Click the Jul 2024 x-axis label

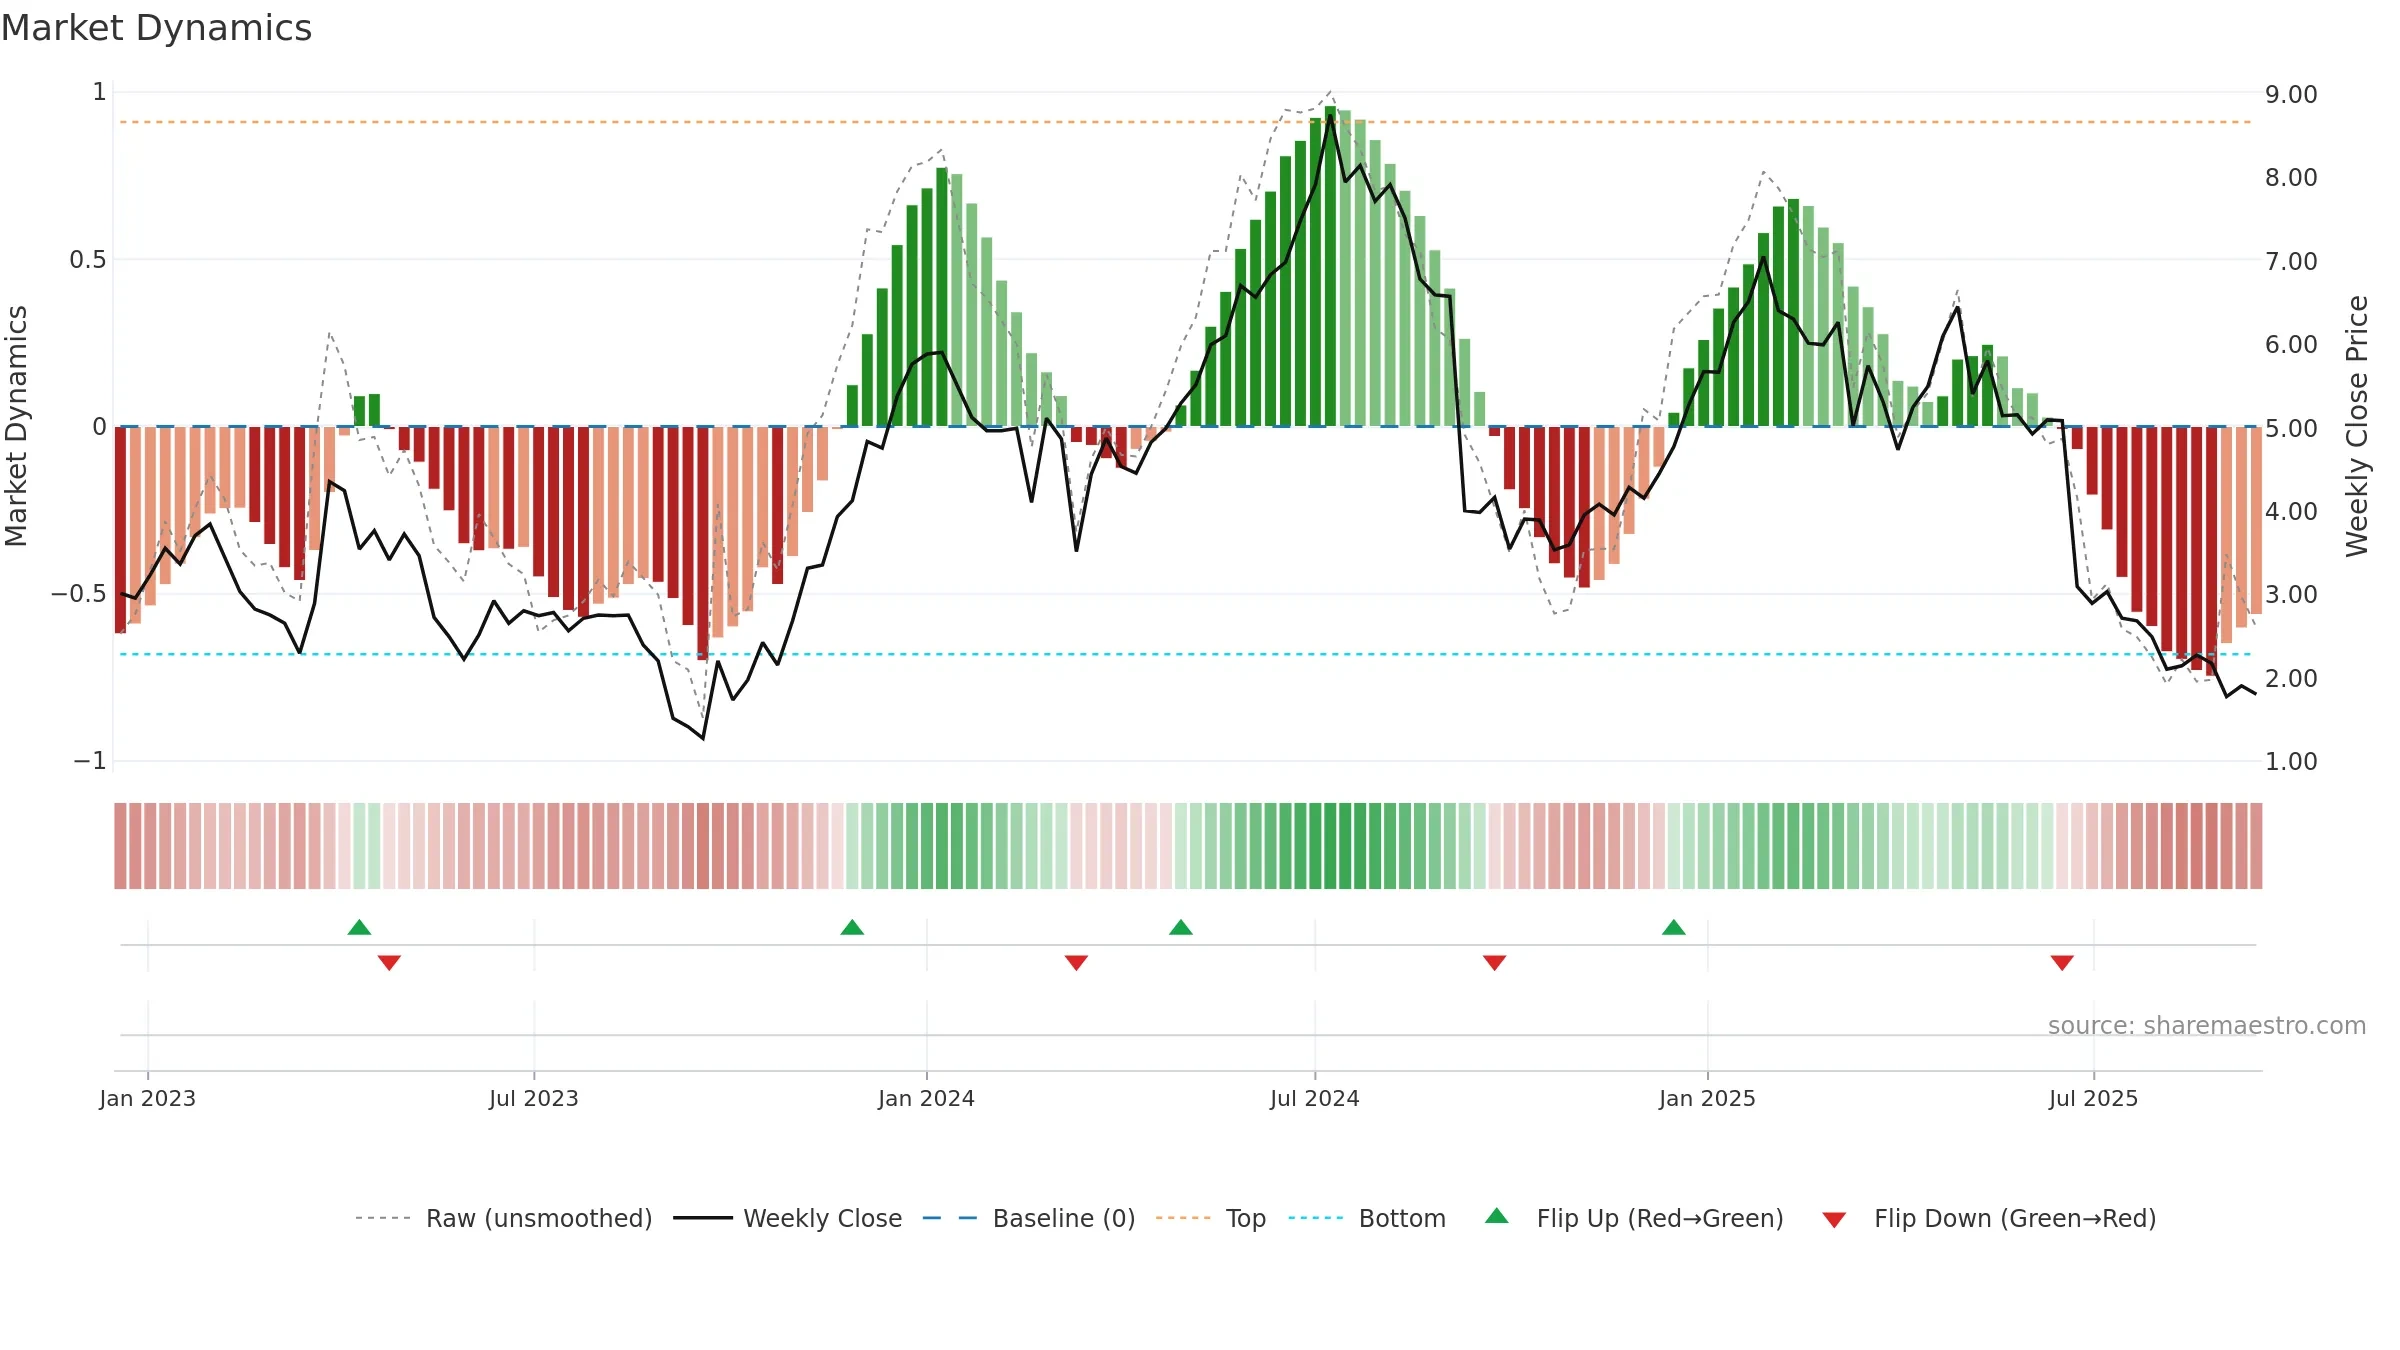click(x=1315, y=1098)
